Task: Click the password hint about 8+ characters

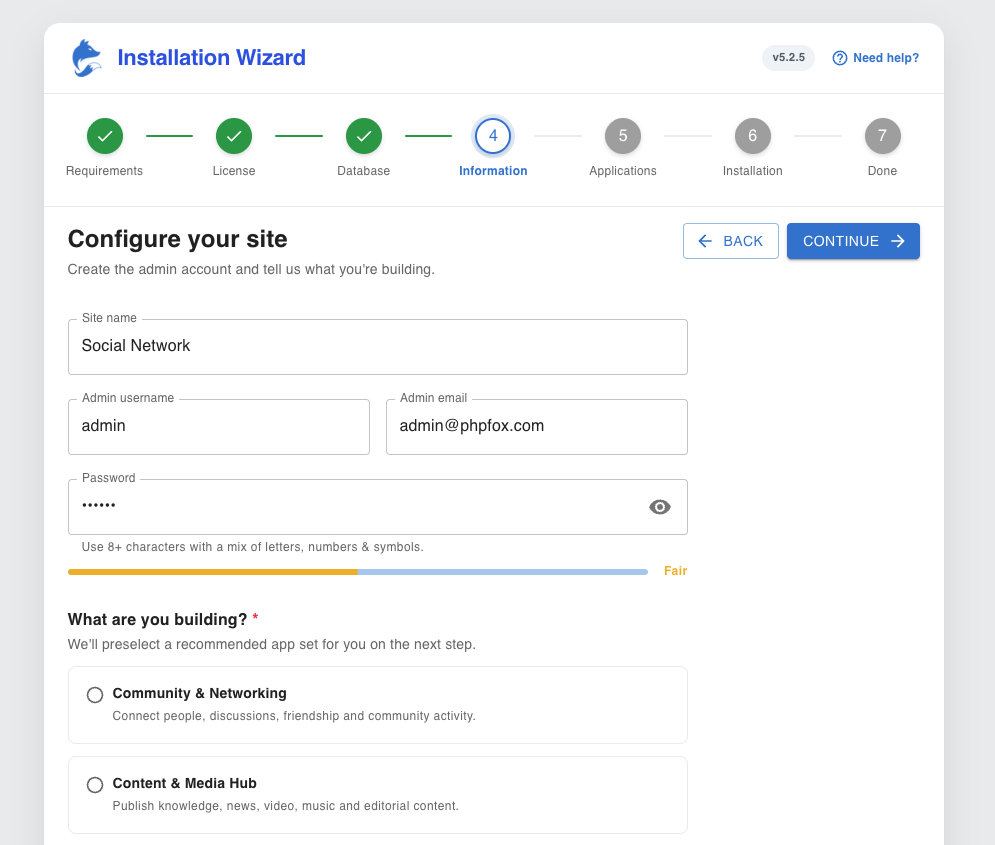Action: 253,547
